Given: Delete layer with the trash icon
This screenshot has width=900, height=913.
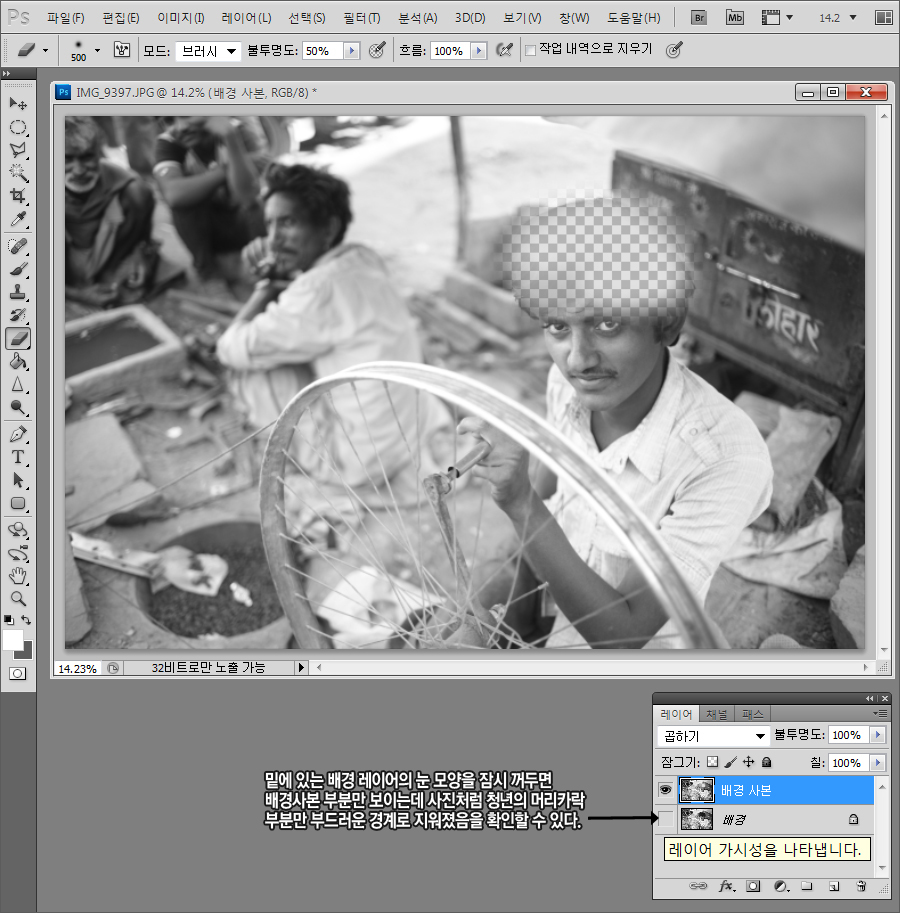Looking at the screenshot, I should pyautogui.click(x=861, y=886).
